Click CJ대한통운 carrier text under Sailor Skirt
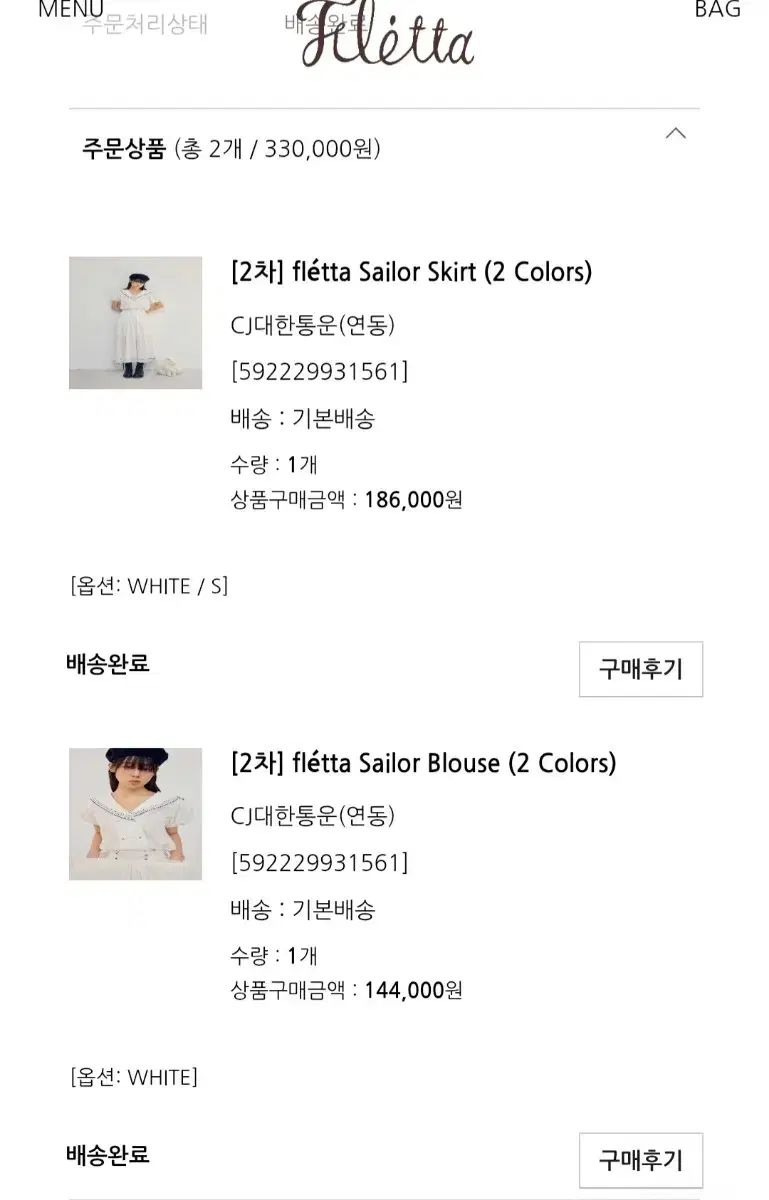The height and width of the screenshot is (1200, 769). pos(312,325)
